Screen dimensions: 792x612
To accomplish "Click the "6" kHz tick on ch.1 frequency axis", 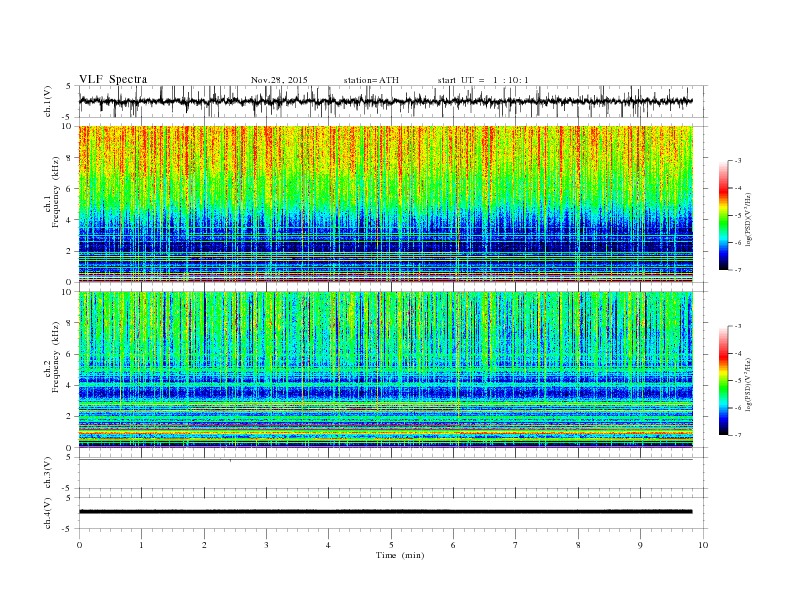I will (69, 189).
